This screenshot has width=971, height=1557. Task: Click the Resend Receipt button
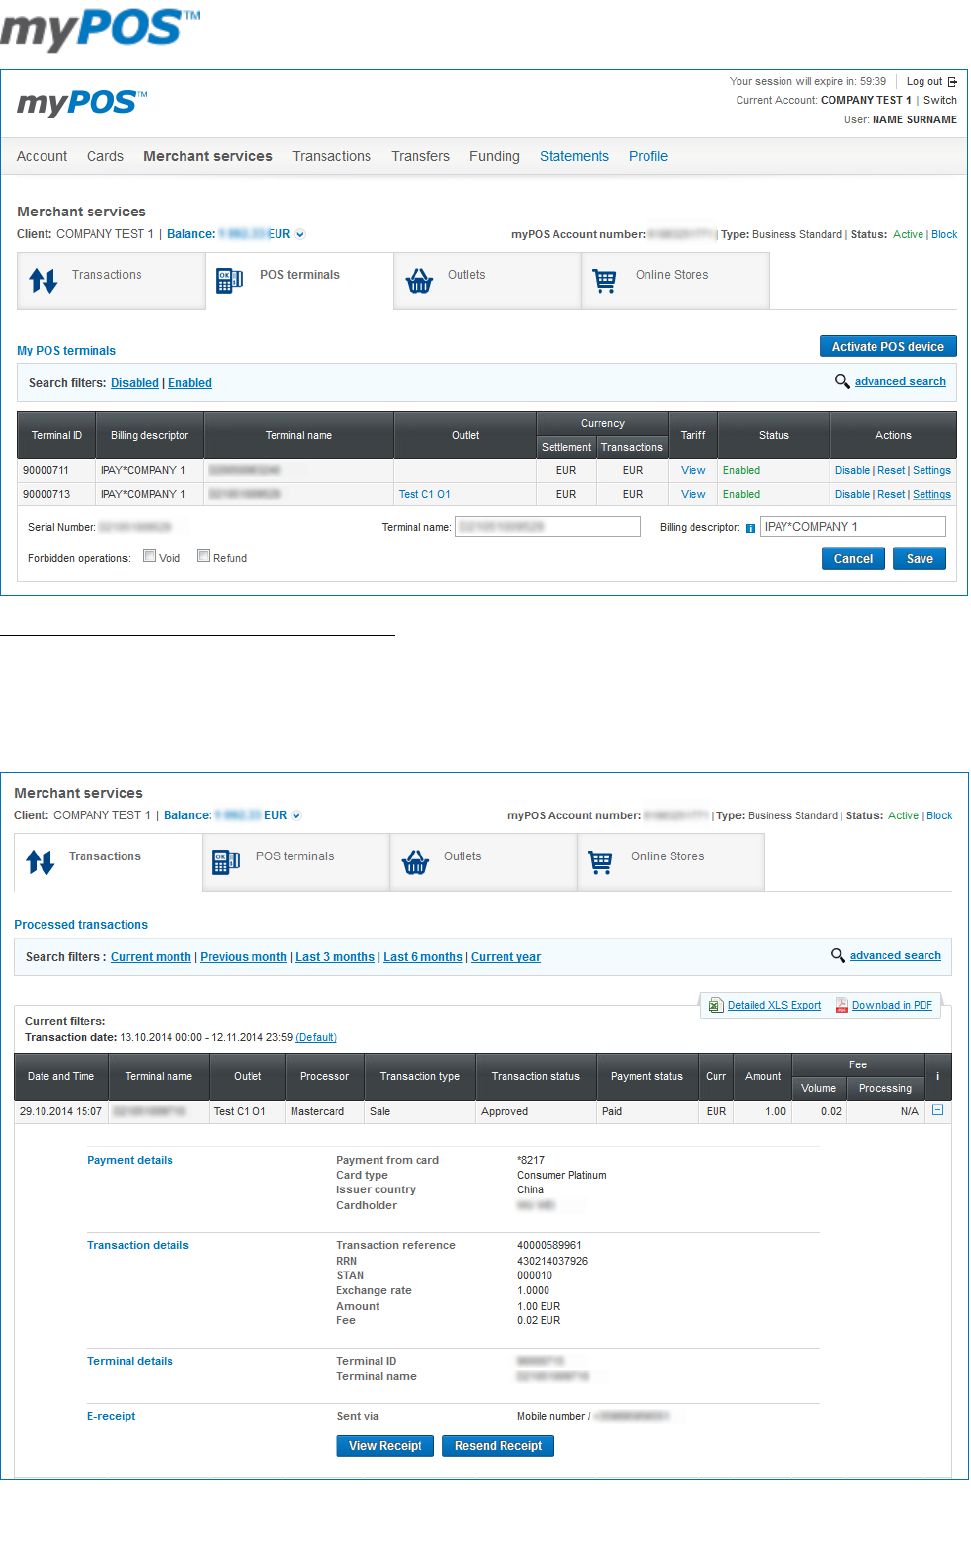pyautogui.click(x=498, y=1446)
